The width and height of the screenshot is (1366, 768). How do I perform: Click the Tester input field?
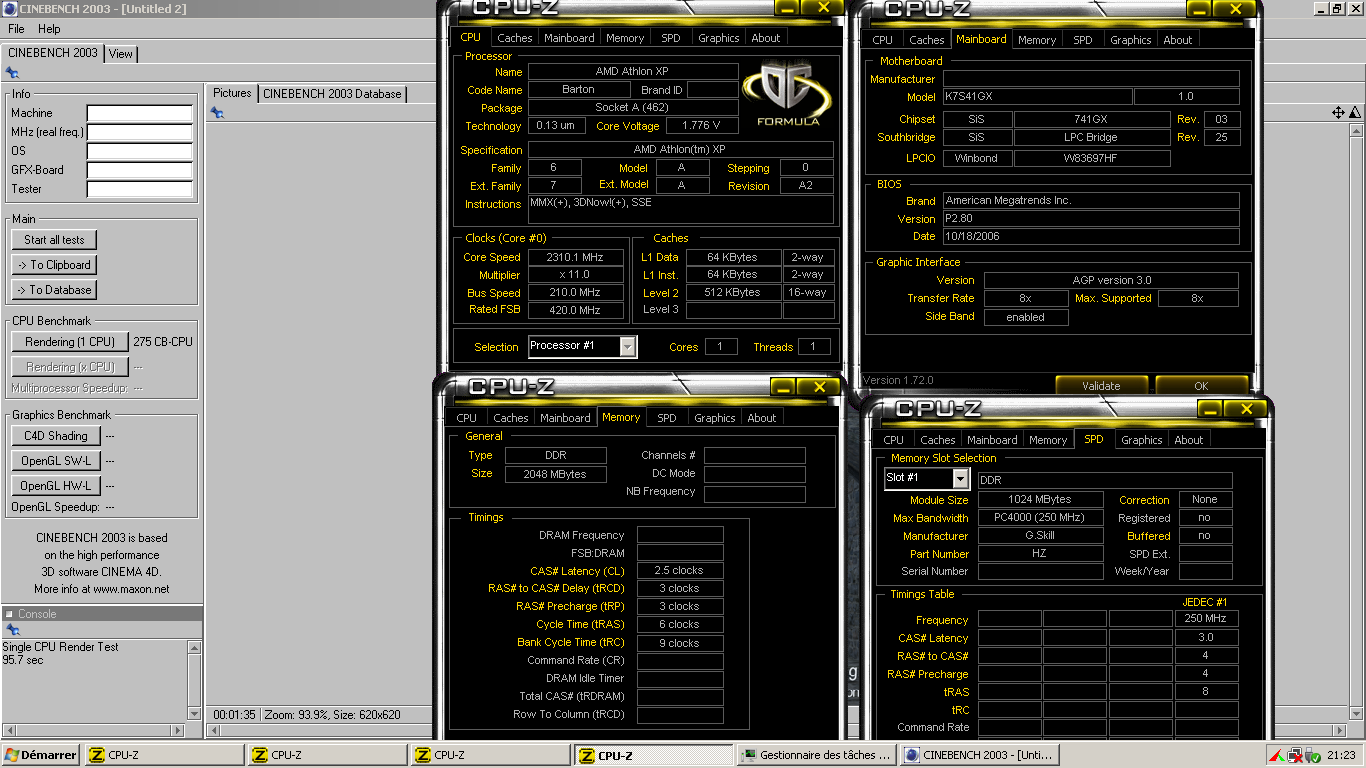pos(139,189)
